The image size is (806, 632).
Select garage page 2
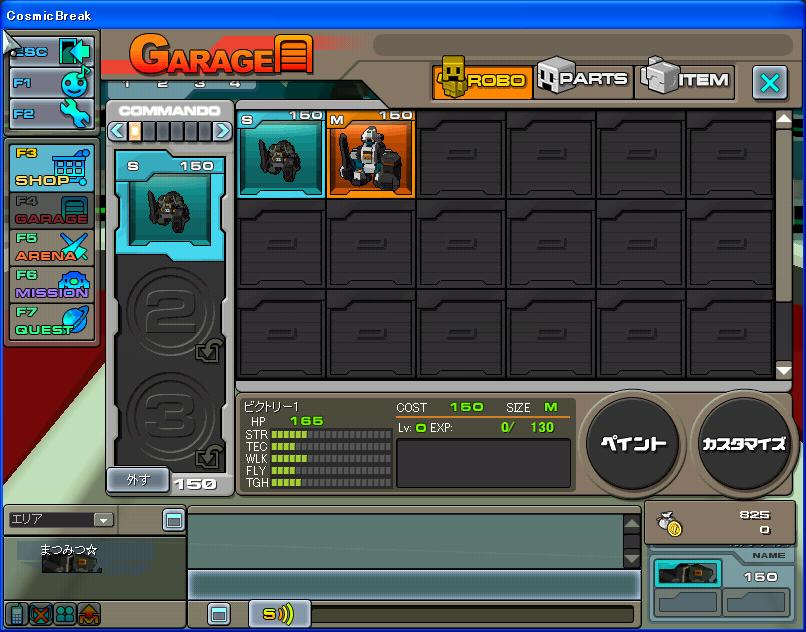[x=162, y=84]
